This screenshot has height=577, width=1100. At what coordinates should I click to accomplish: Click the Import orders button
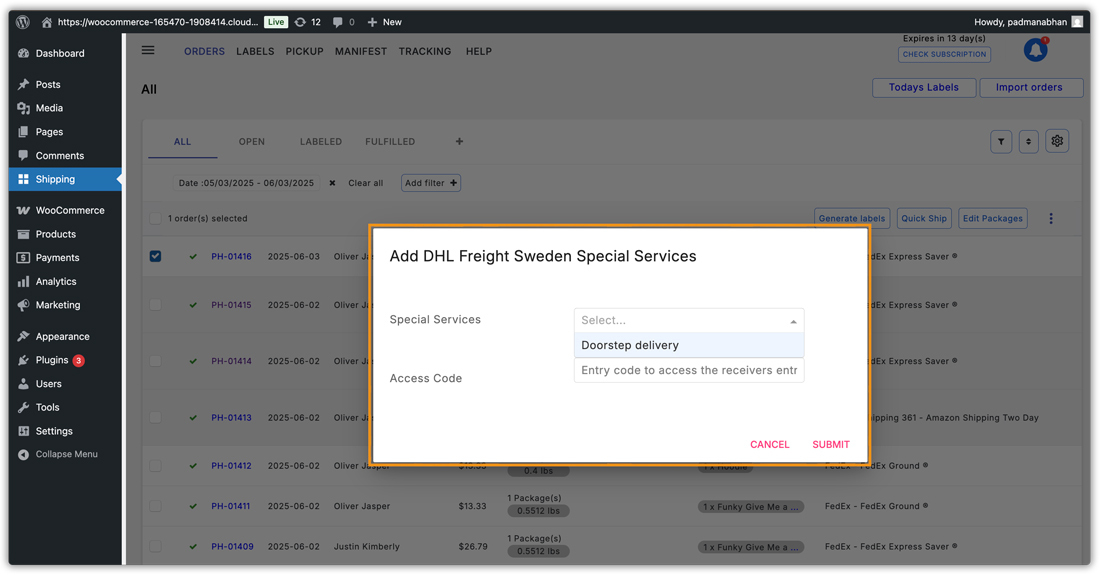tap(1029, 88)
